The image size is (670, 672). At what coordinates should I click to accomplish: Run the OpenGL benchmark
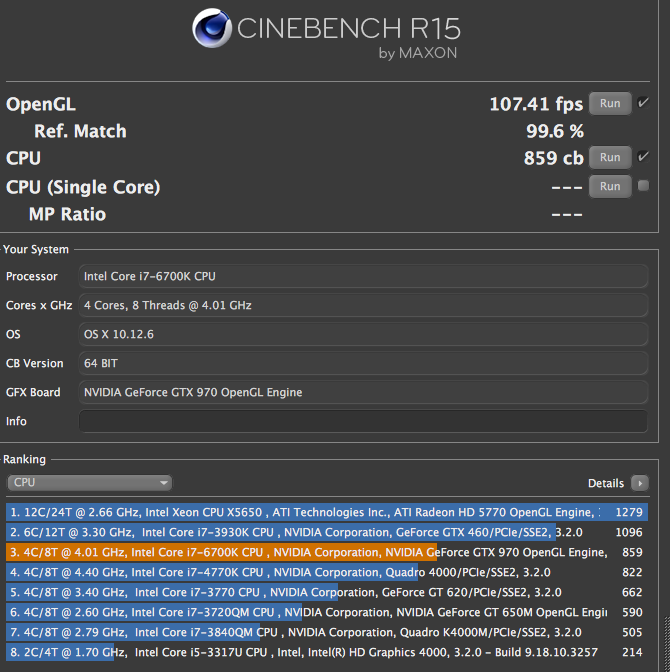pyautogui.click(x=610, y=103)
